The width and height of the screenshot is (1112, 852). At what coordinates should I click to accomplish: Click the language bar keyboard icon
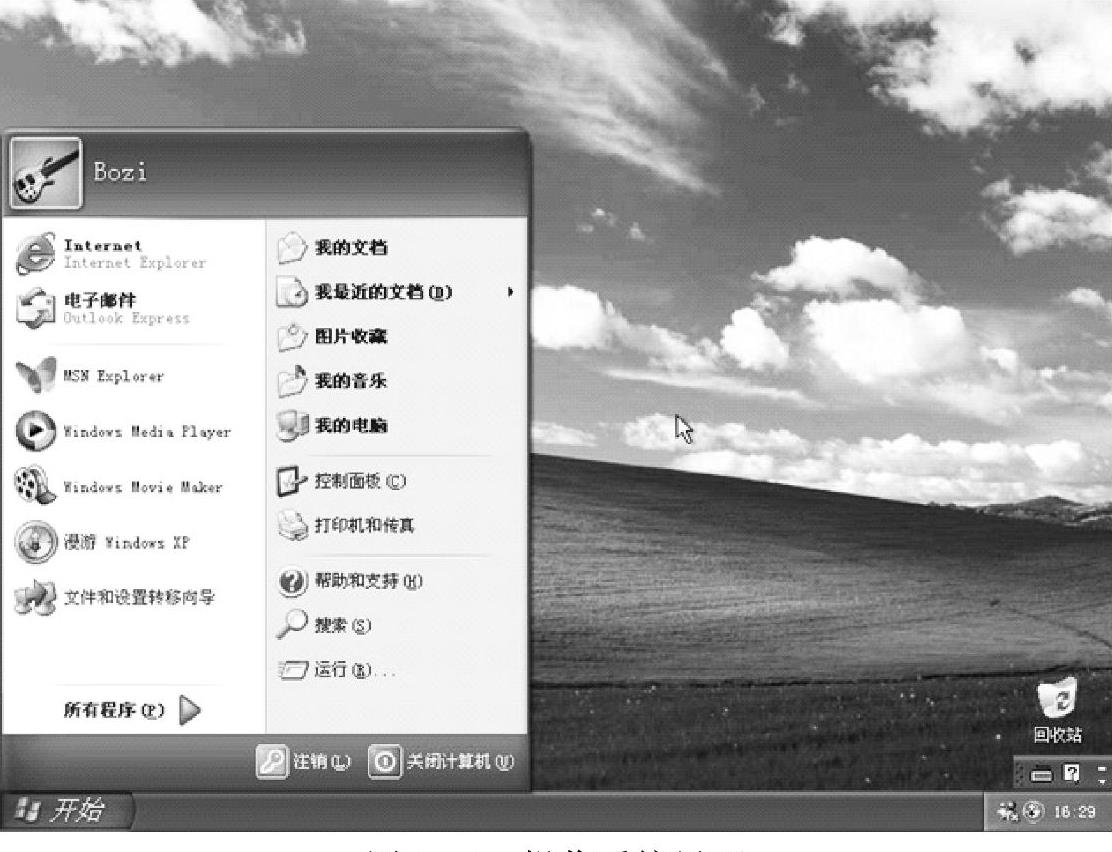1040,774
